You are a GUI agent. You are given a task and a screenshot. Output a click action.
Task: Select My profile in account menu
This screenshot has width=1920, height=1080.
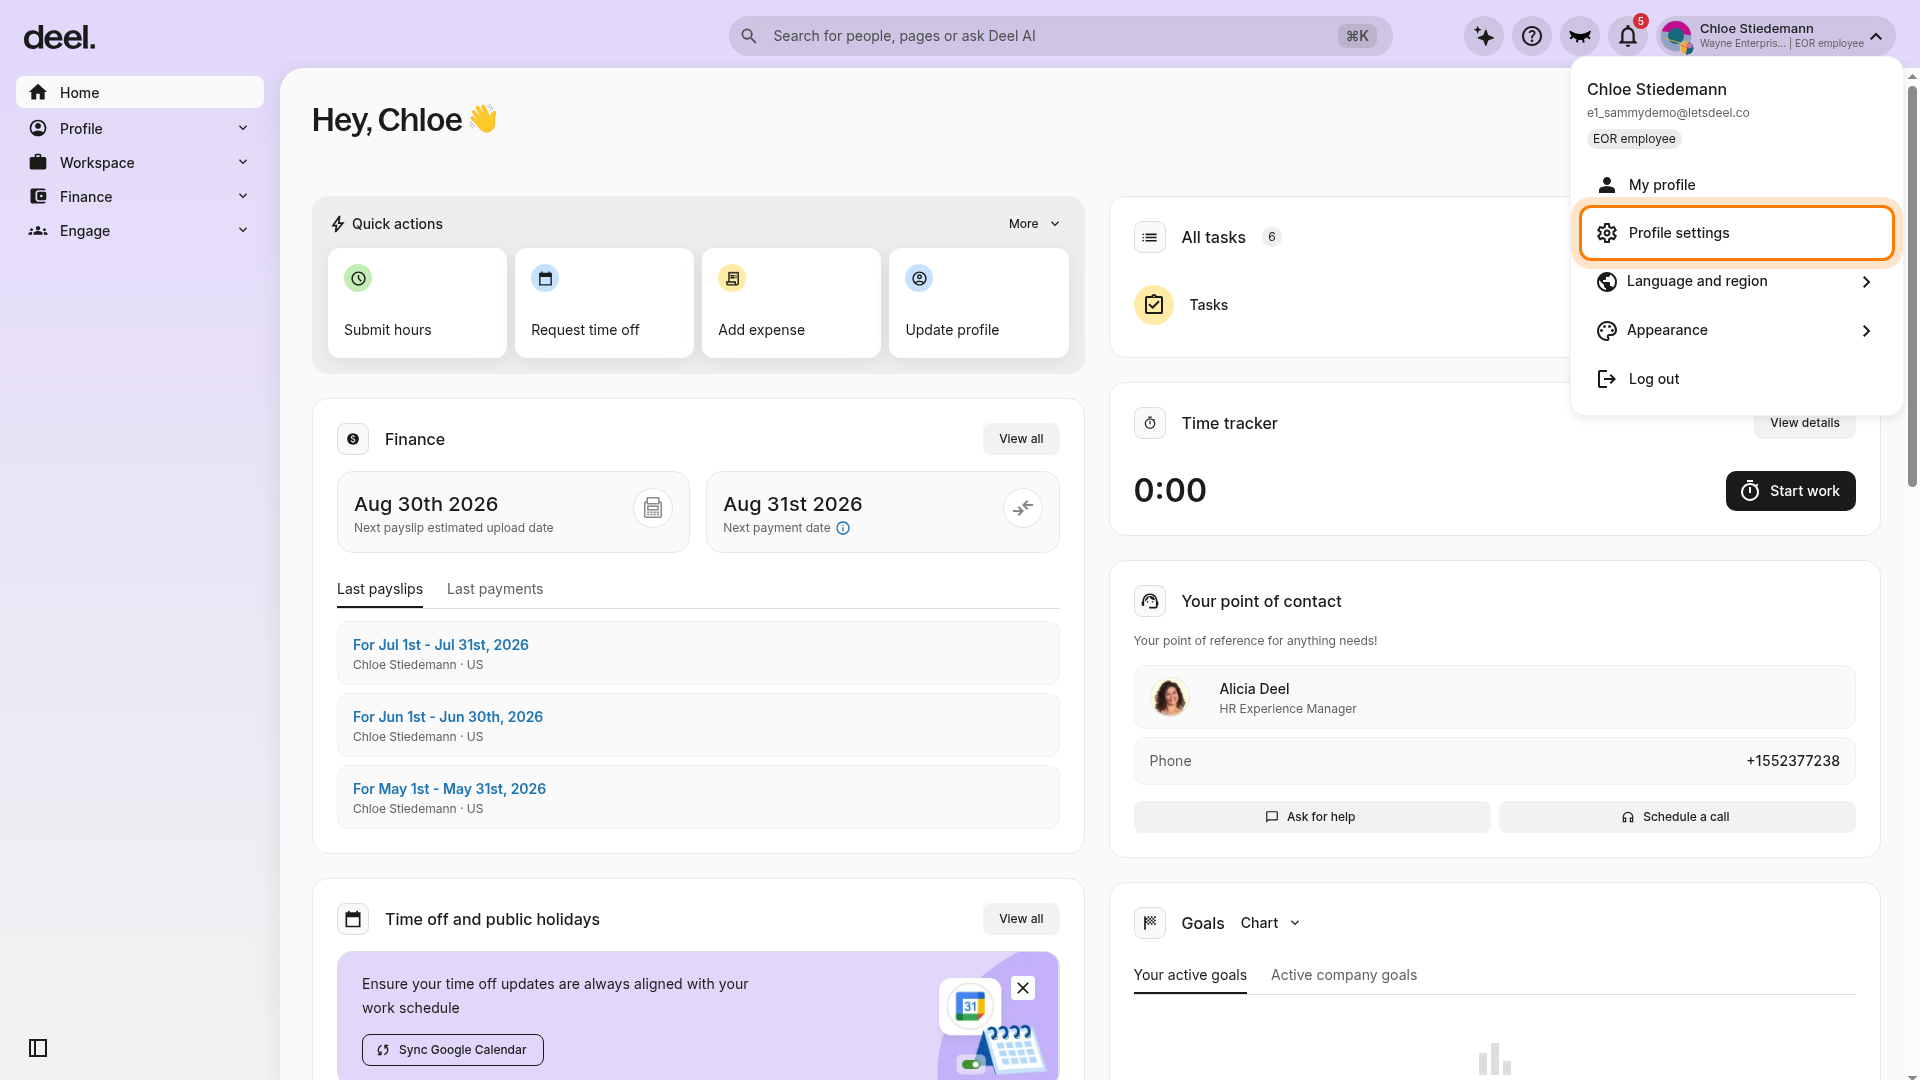(1737, 185)
